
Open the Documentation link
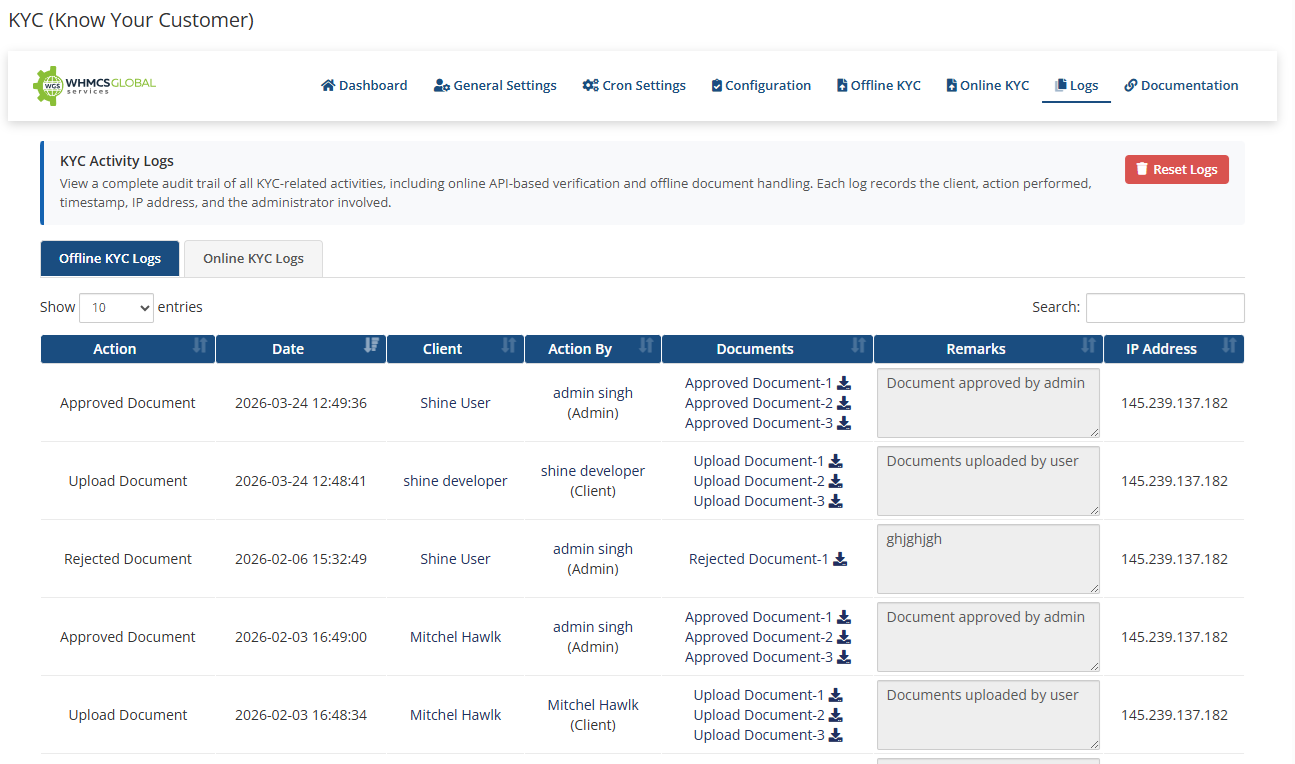pyautogui.click(x=1181, y=86)
